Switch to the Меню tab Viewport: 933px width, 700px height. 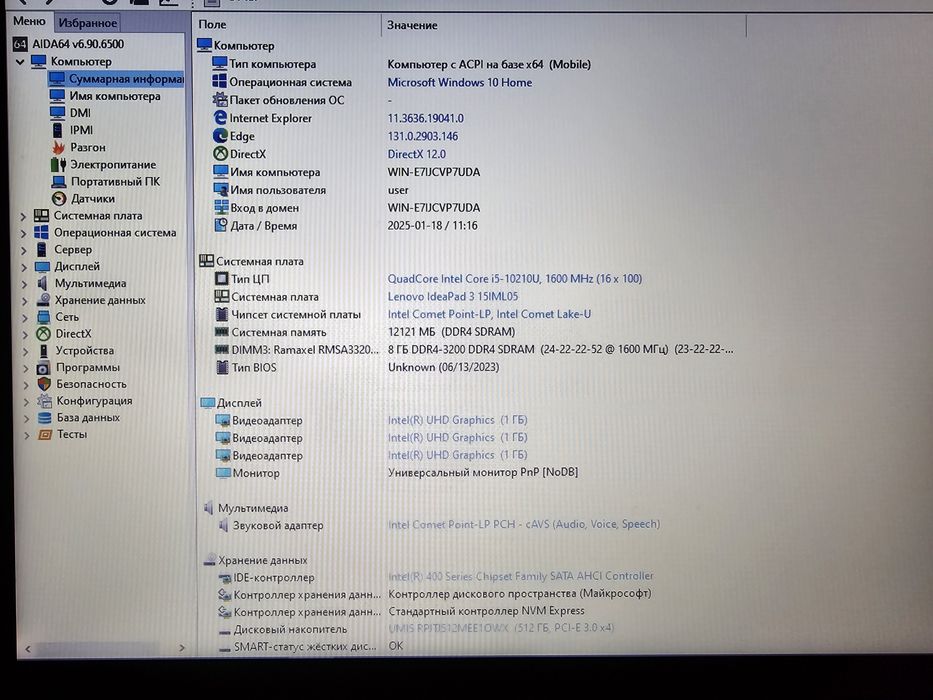click(x=29, y=21)
